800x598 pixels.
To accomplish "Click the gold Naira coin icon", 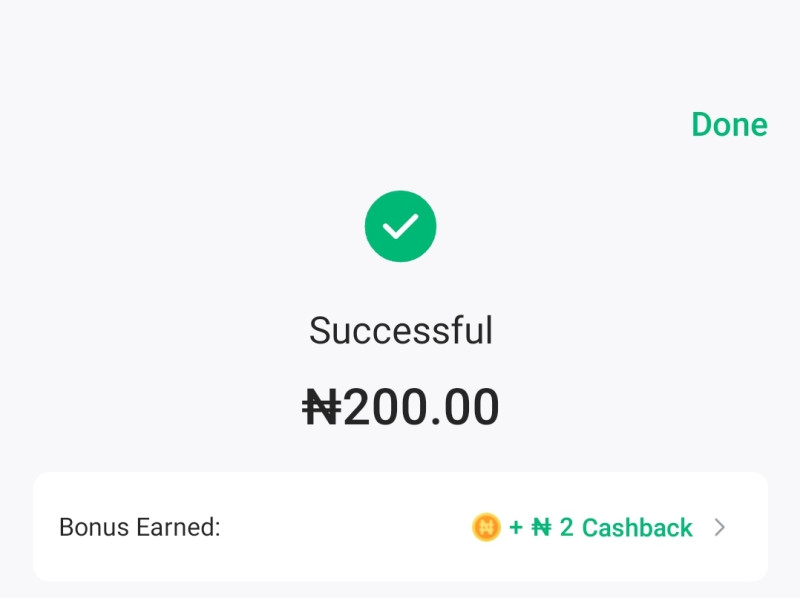I will [486, 527].
